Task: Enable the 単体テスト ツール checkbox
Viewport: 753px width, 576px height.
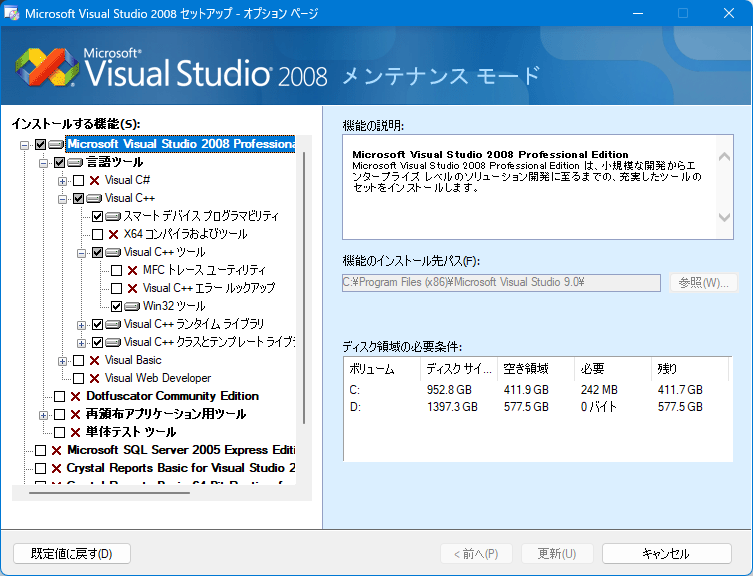Action: point(60,433)
